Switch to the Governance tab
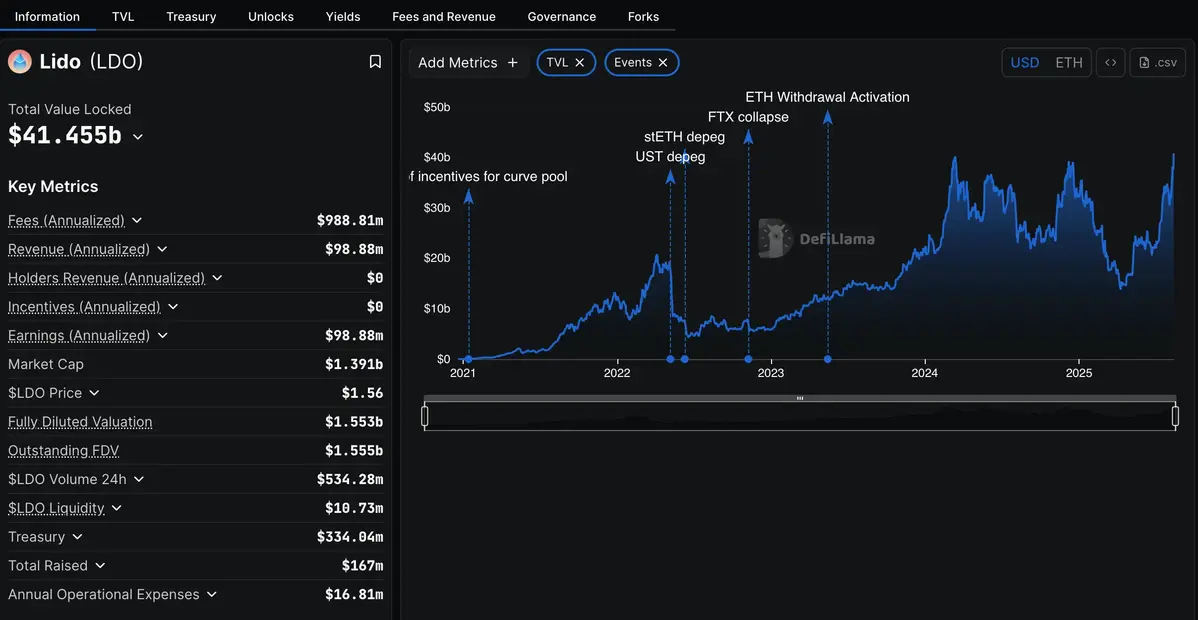This screenshot has height=620, width=1198. [x=561, y=16]
